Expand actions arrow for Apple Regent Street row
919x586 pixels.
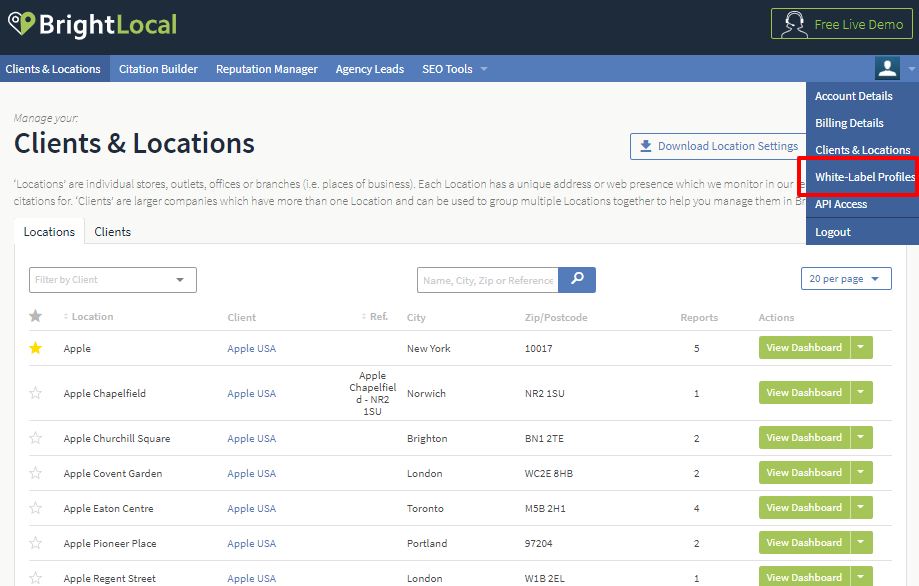861,577
